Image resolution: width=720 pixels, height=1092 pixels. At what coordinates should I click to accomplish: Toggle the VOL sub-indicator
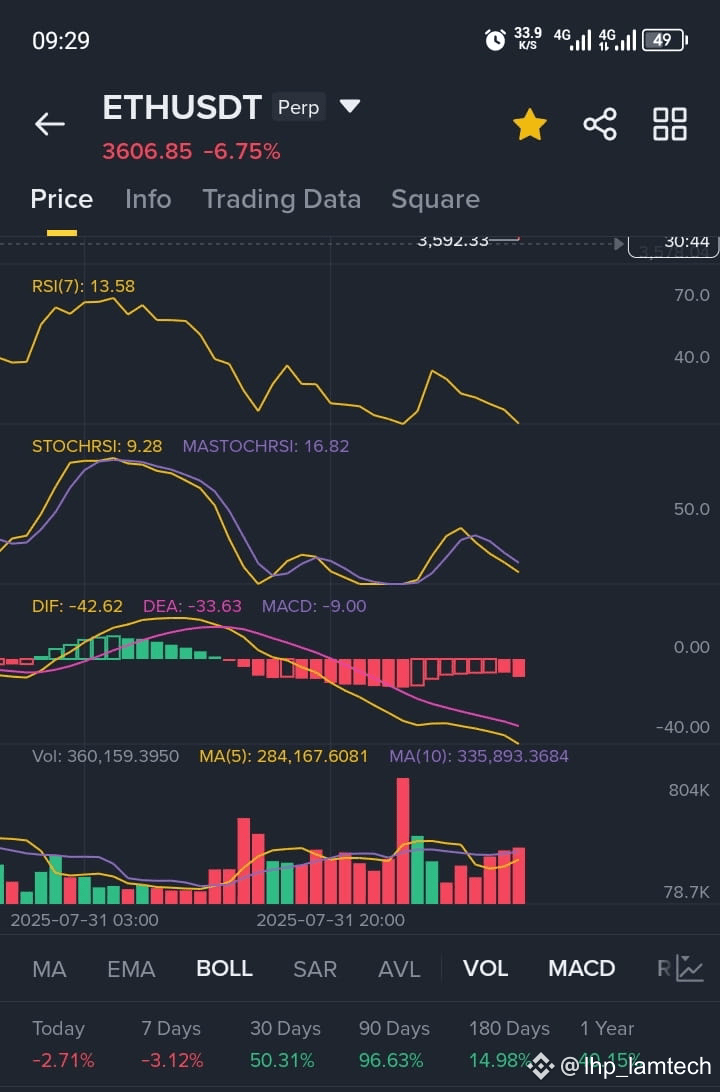click(485, 969)
